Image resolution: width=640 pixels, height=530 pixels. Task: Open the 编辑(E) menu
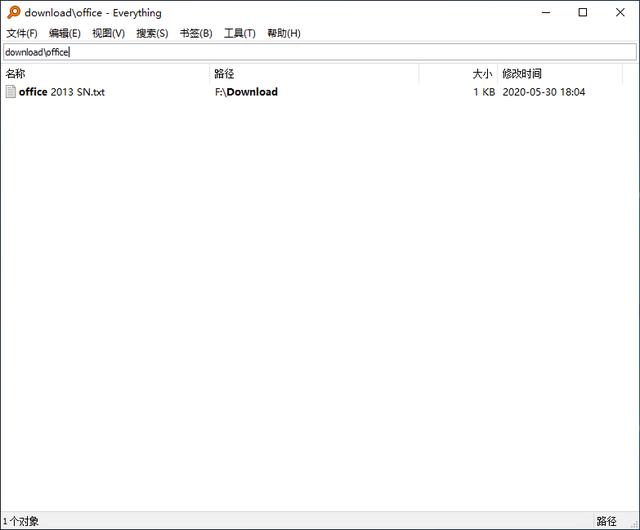click(65, 33)
